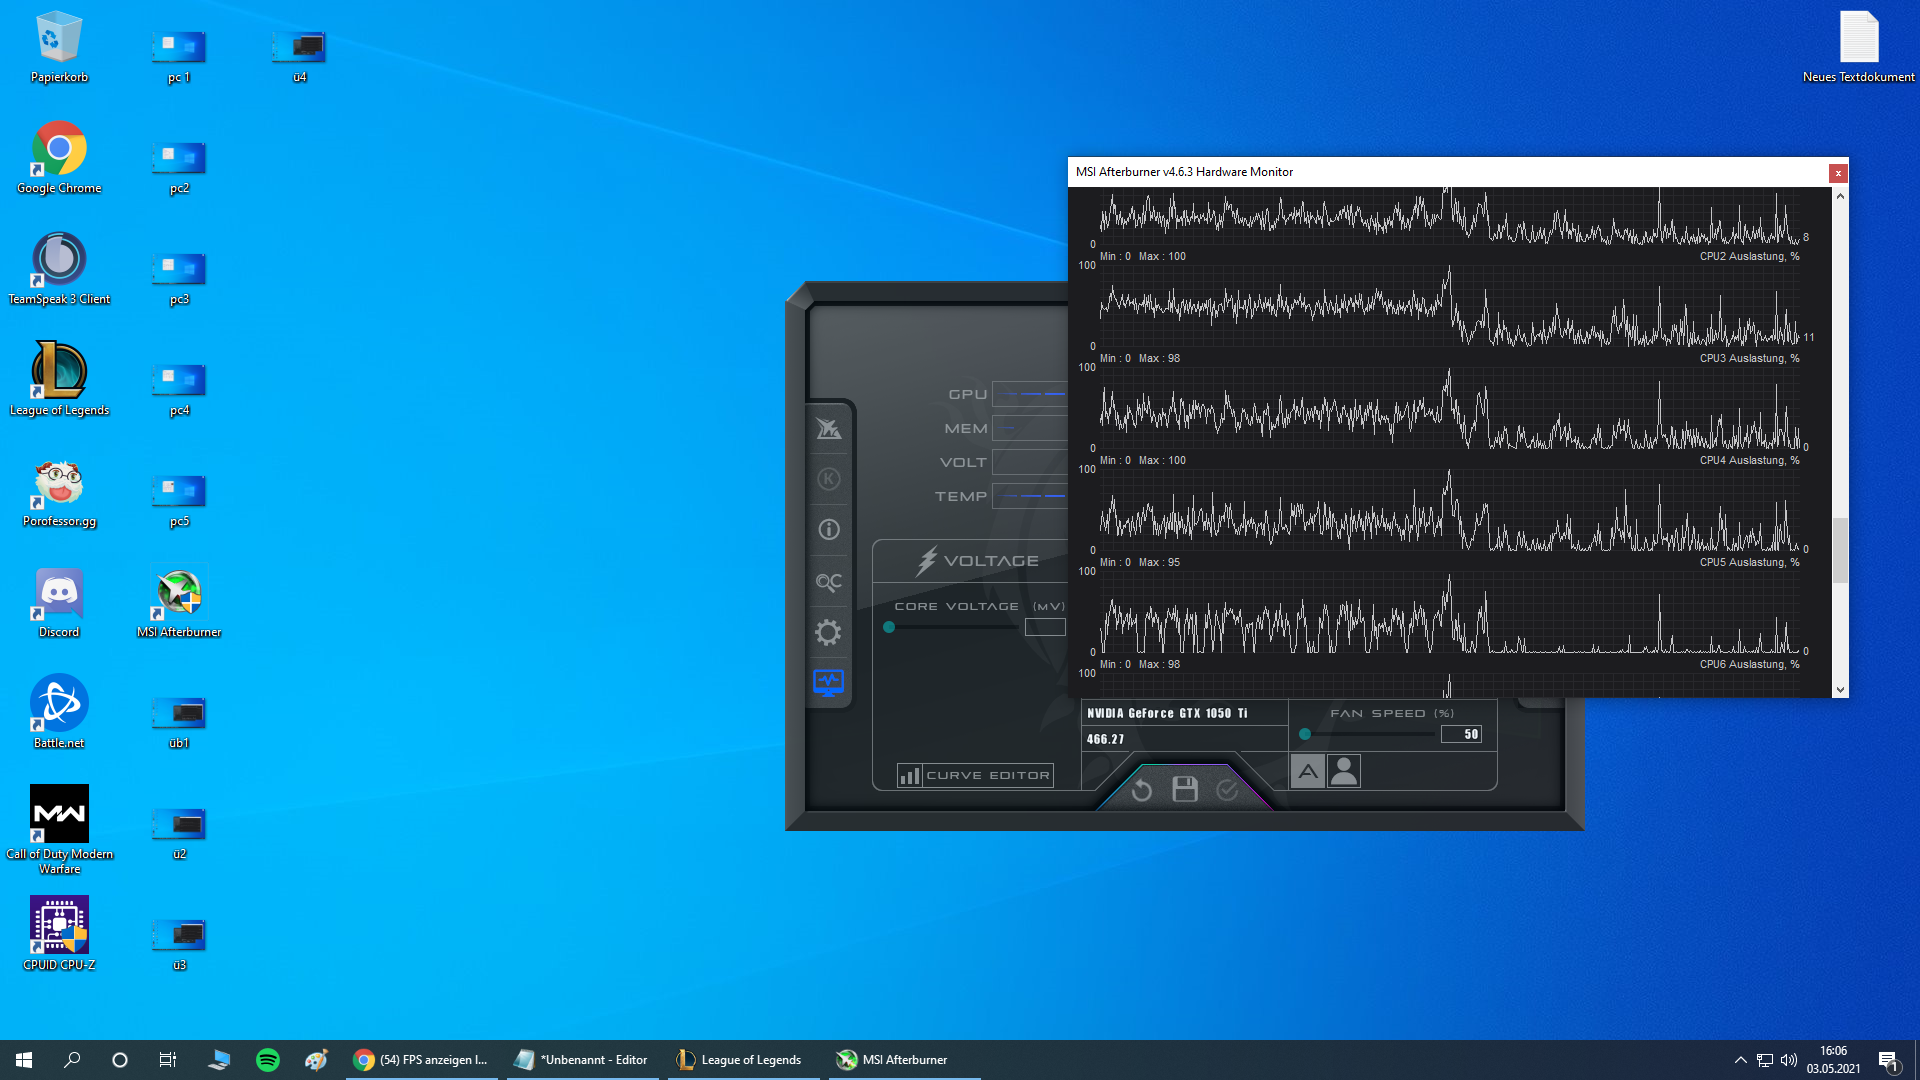
Task: Apply settings with the checkmark icon
Action: pos(1228,790)
